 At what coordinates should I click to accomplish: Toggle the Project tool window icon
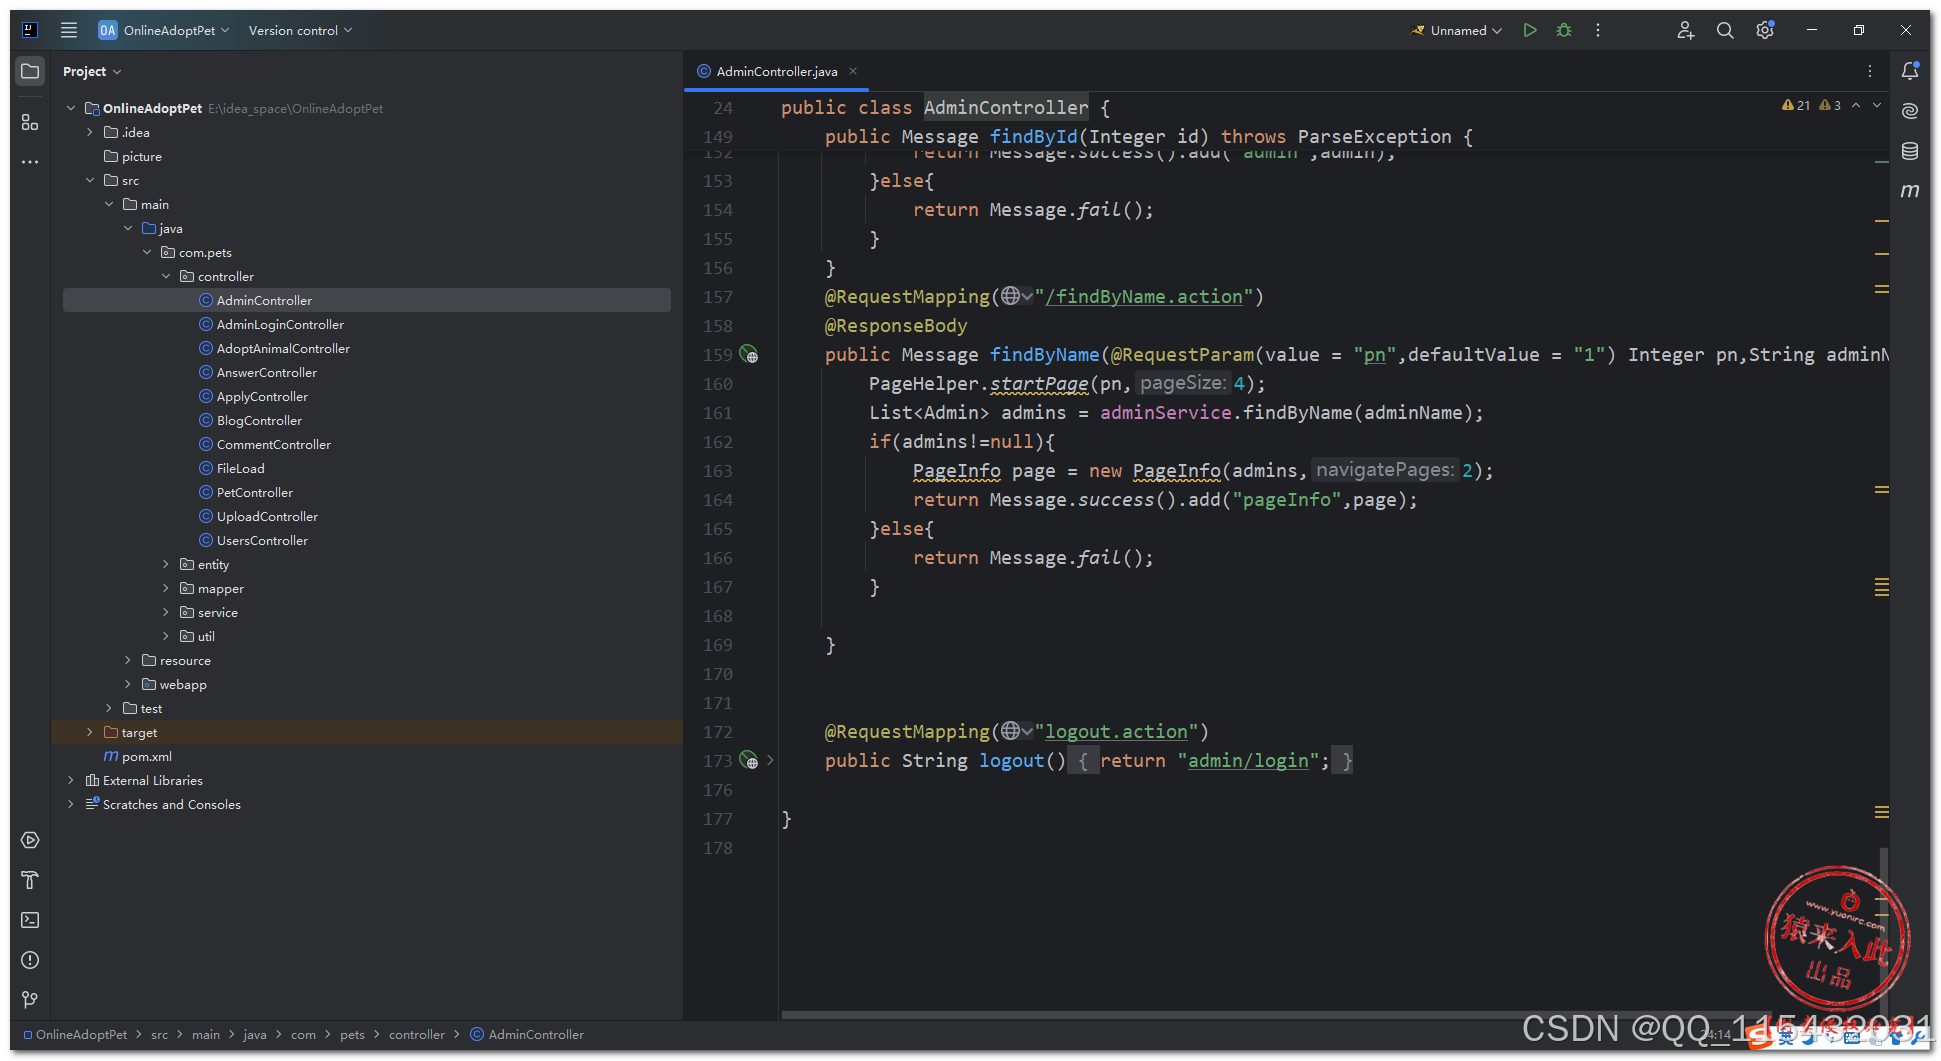click(30, 71)
